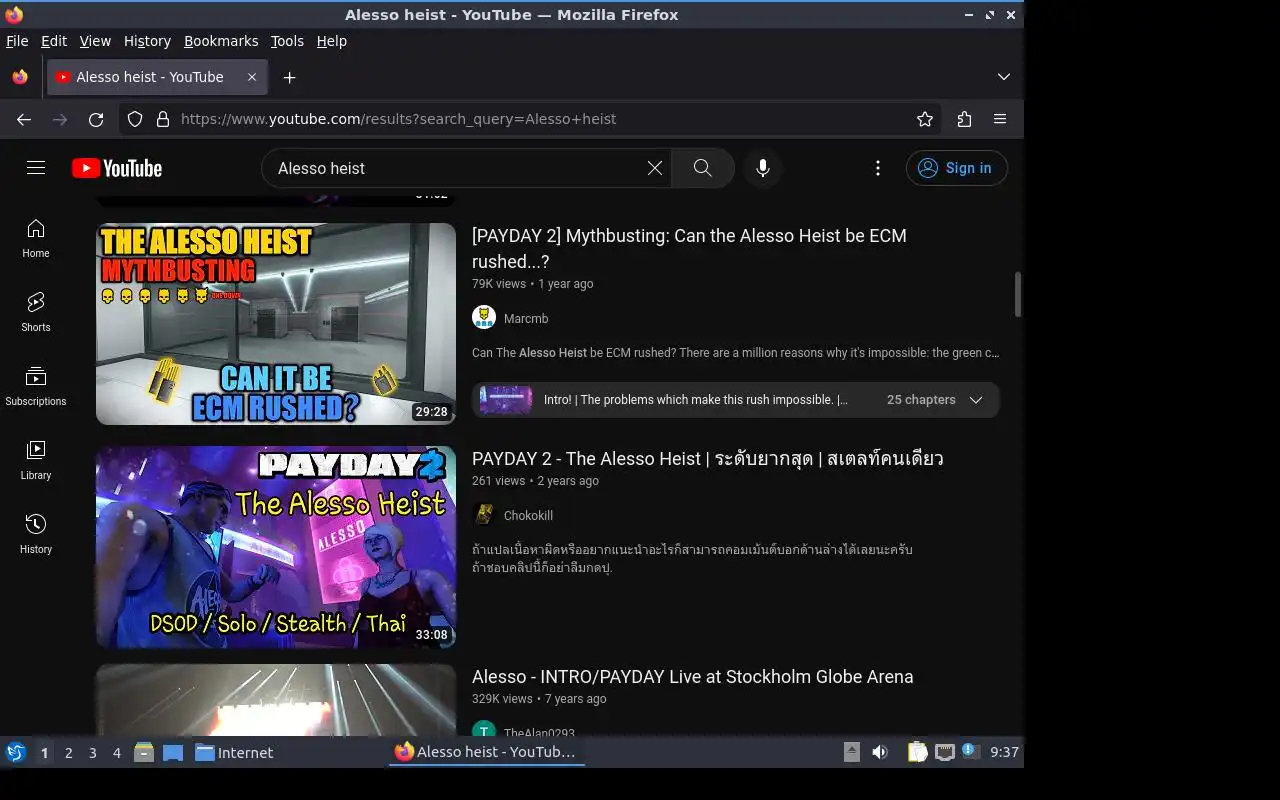This screenshot has width=1280, height=800.
Task: Open the File menu
Action: [17, 41]
